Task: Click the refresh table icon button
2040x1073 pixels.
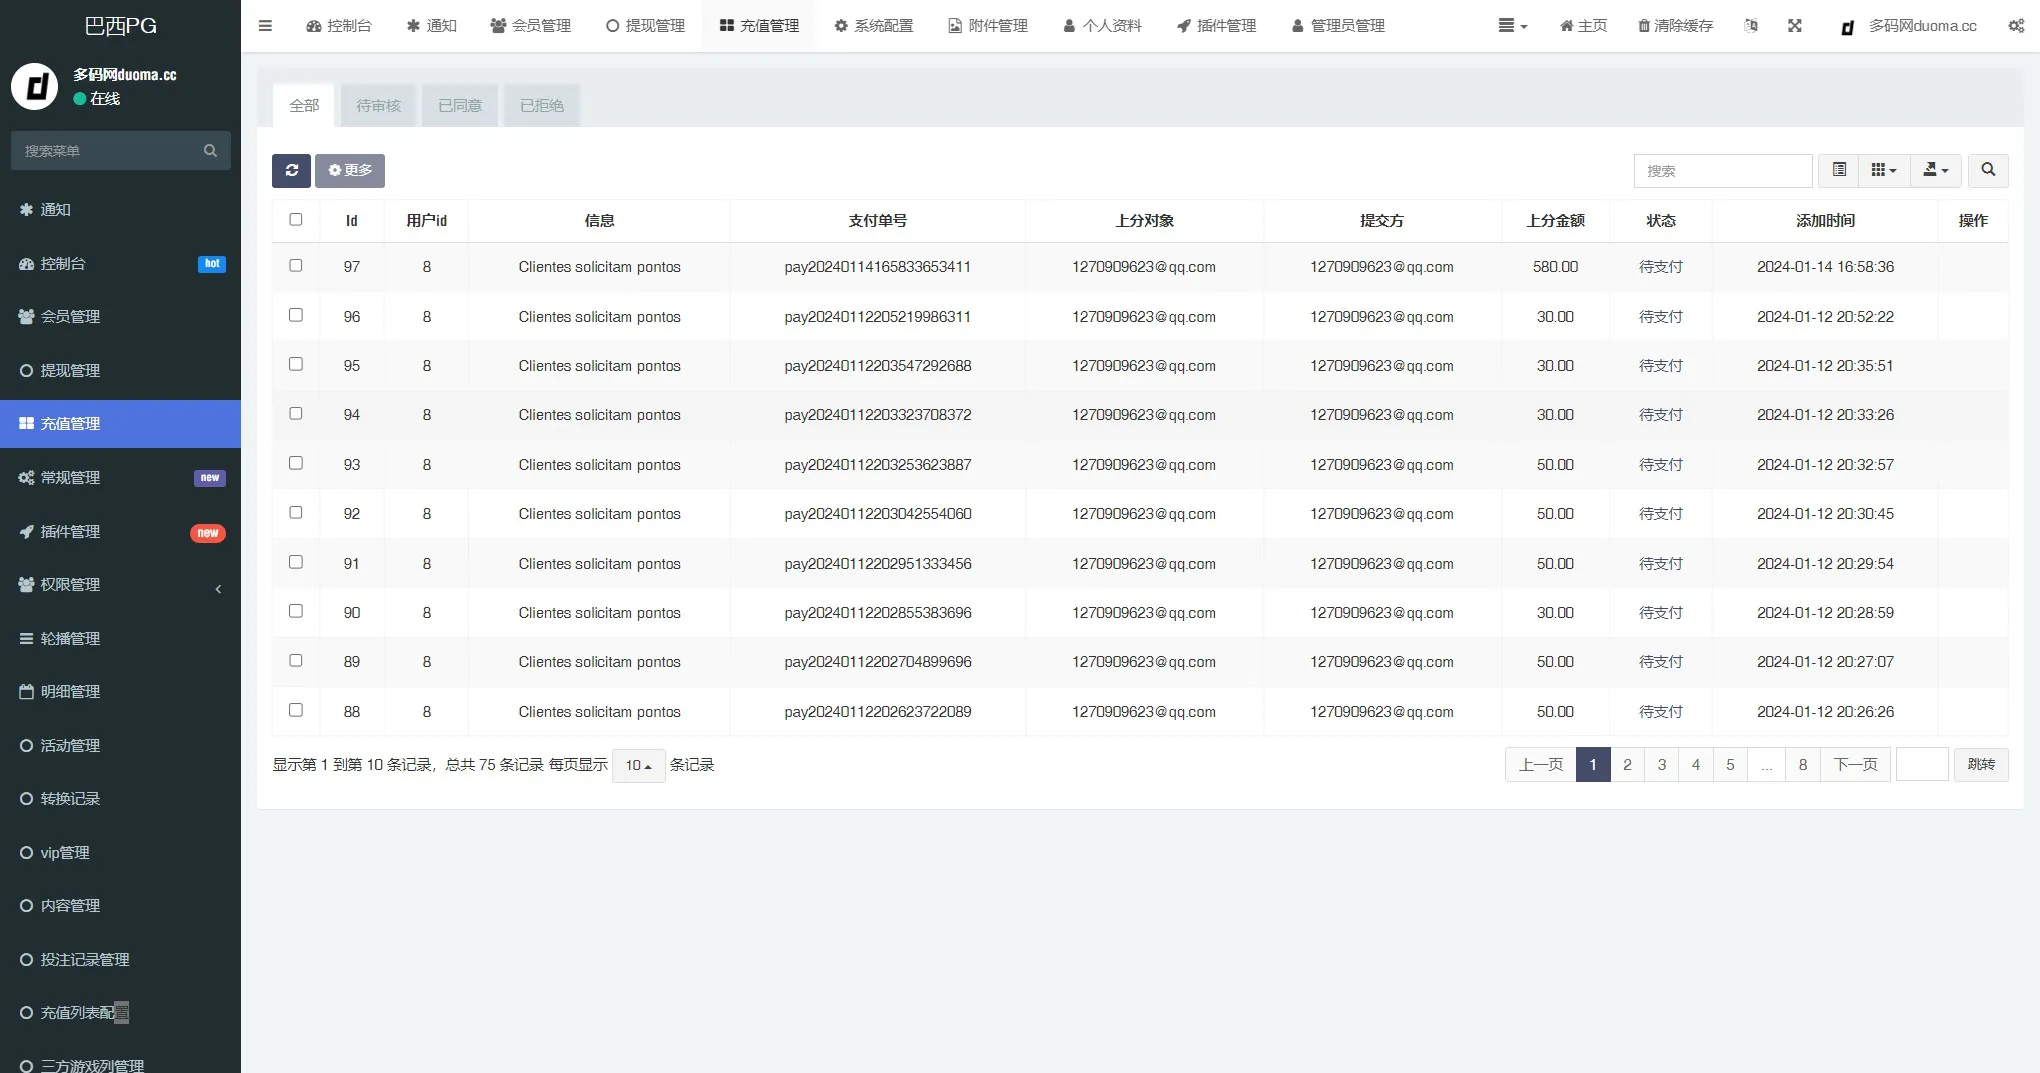Action: point(291,171)
